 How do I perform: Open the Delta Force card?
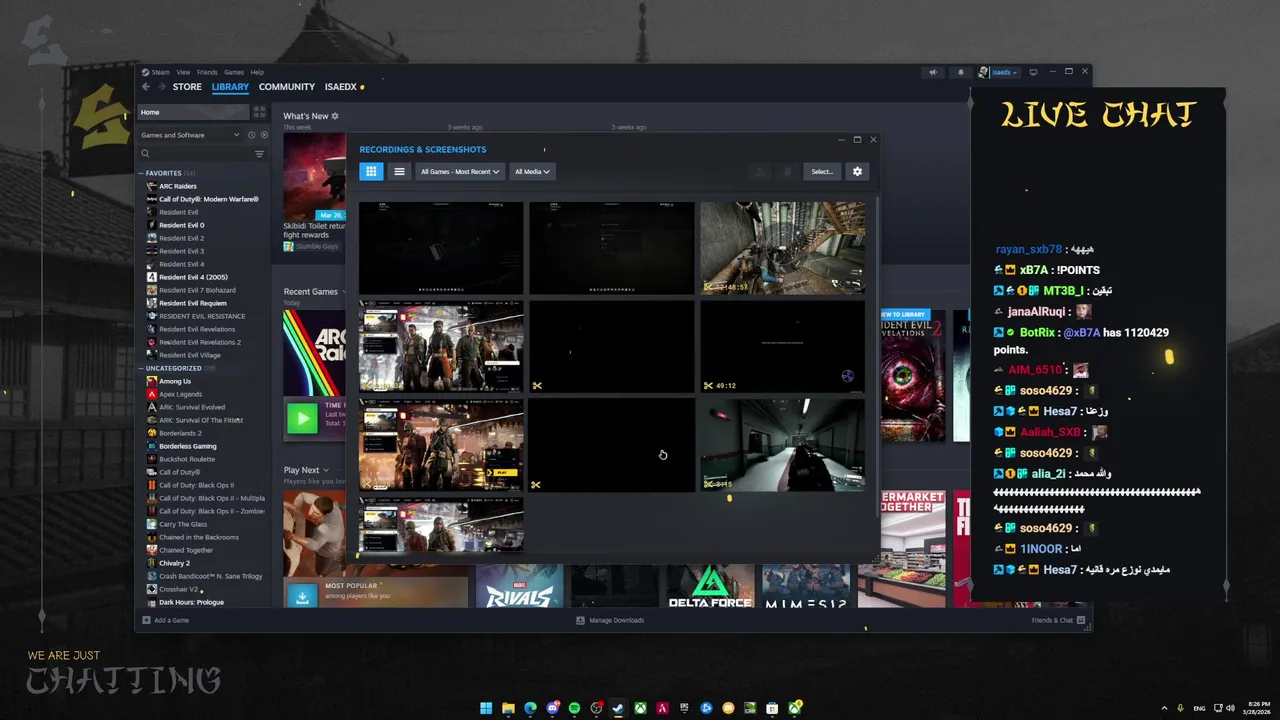[x=710, y=586]
